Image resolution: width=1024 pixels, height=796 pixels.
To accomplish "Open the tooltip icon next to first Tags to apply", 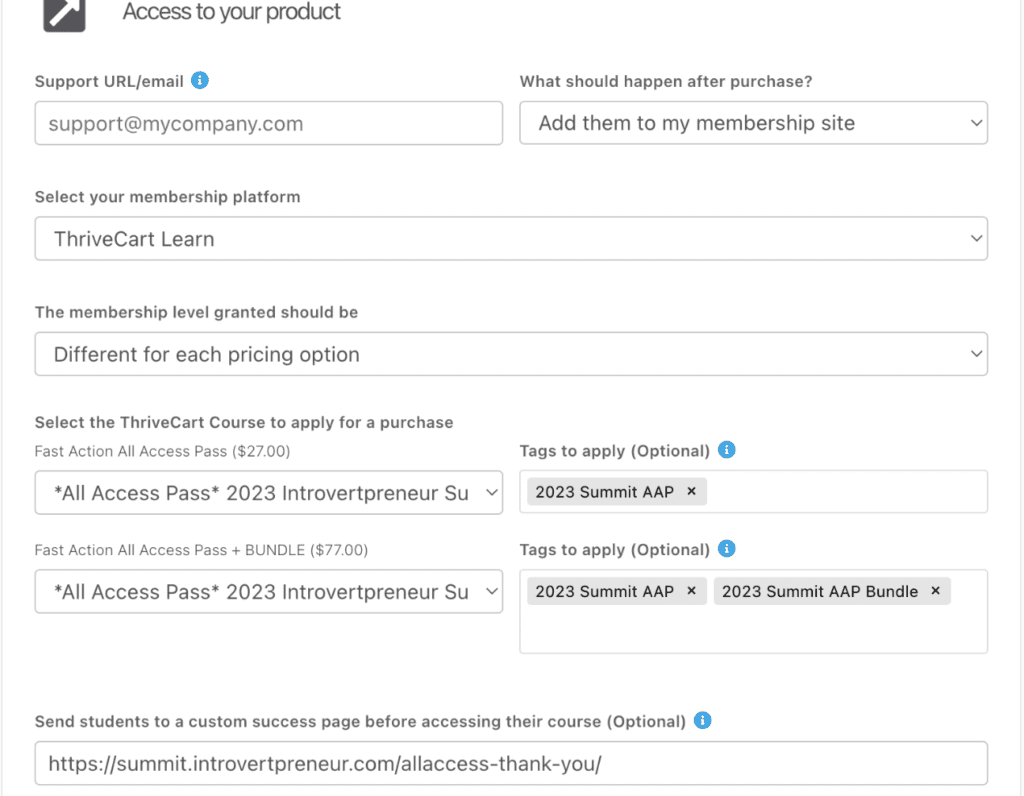I will 727,450.
